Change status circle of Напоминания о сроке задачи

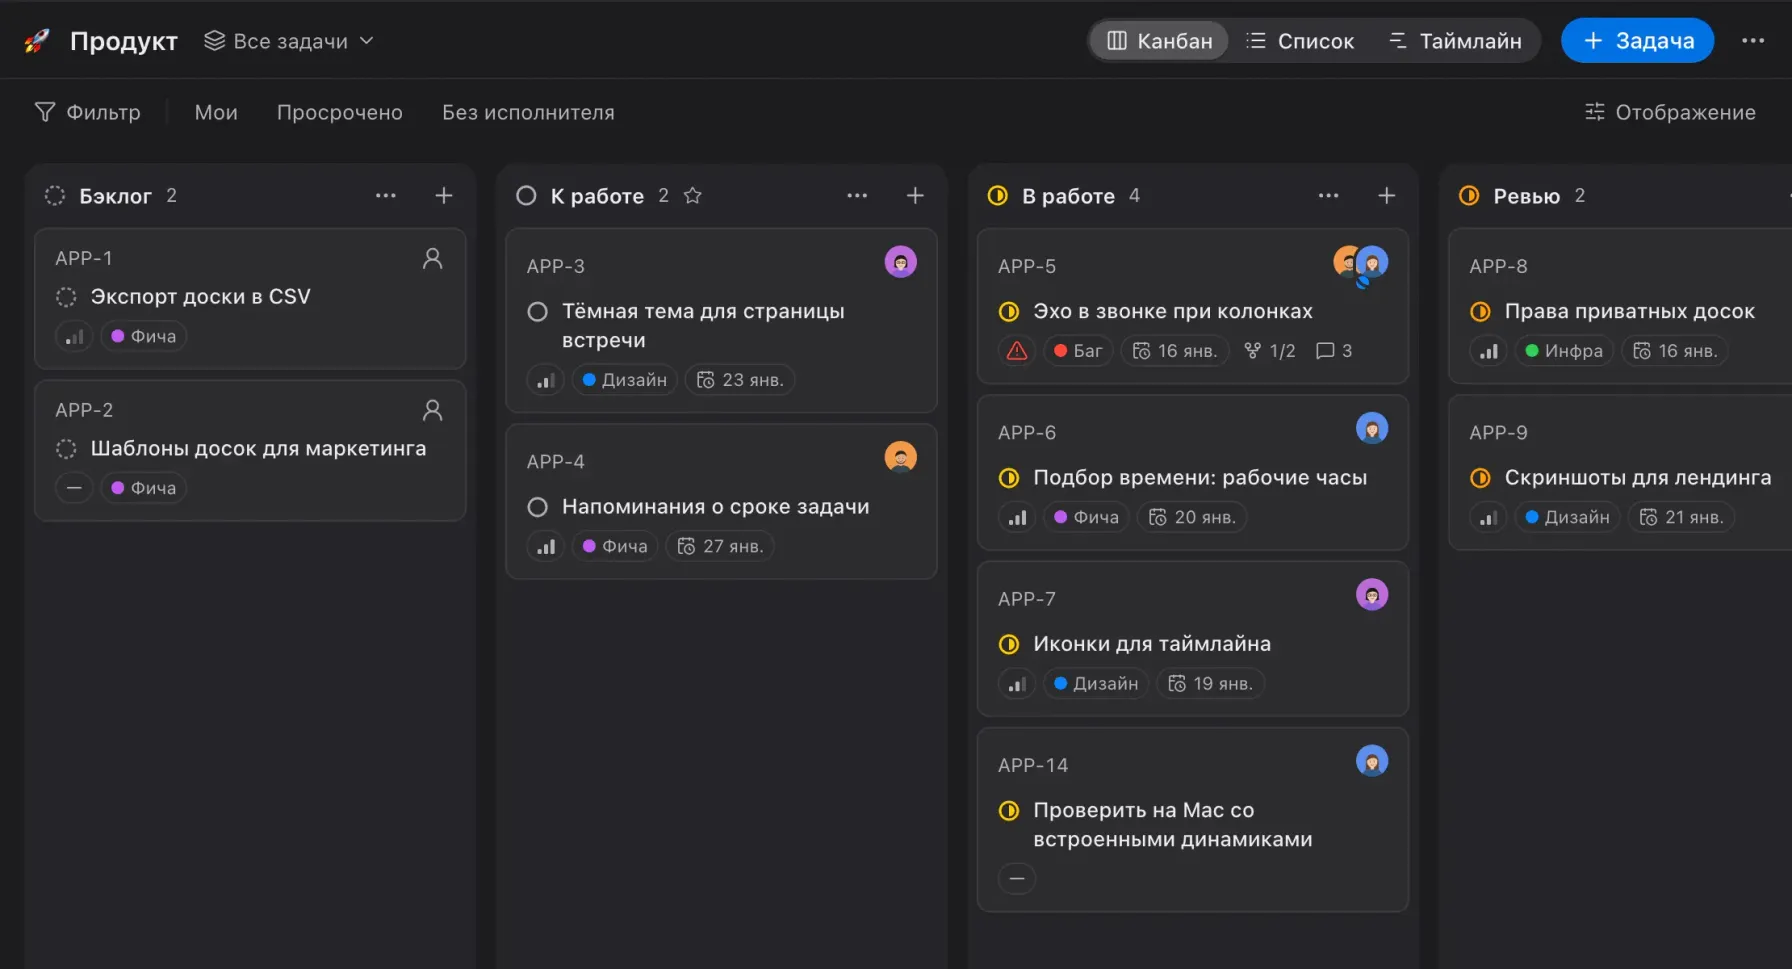pyautogui.click(x=537, y=507)
